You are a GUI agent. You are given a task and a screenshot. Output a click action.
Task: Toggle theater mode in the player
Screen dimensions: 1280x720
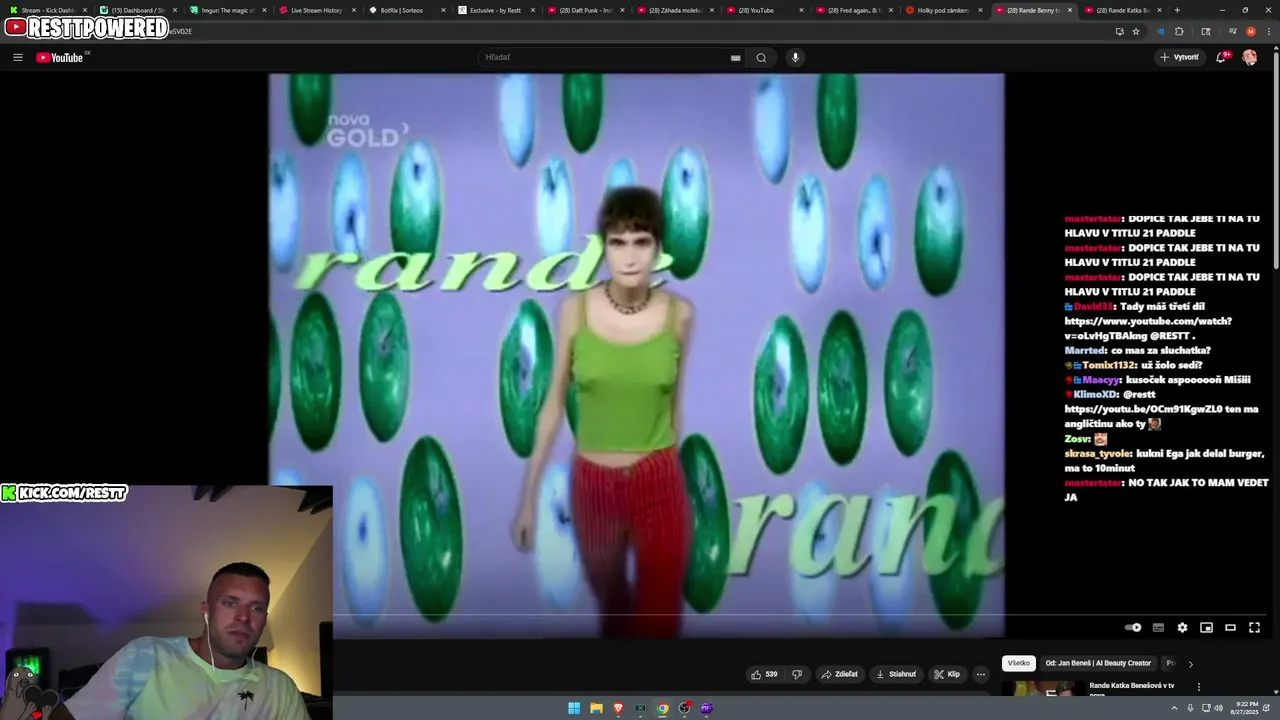pos(1230,627)
